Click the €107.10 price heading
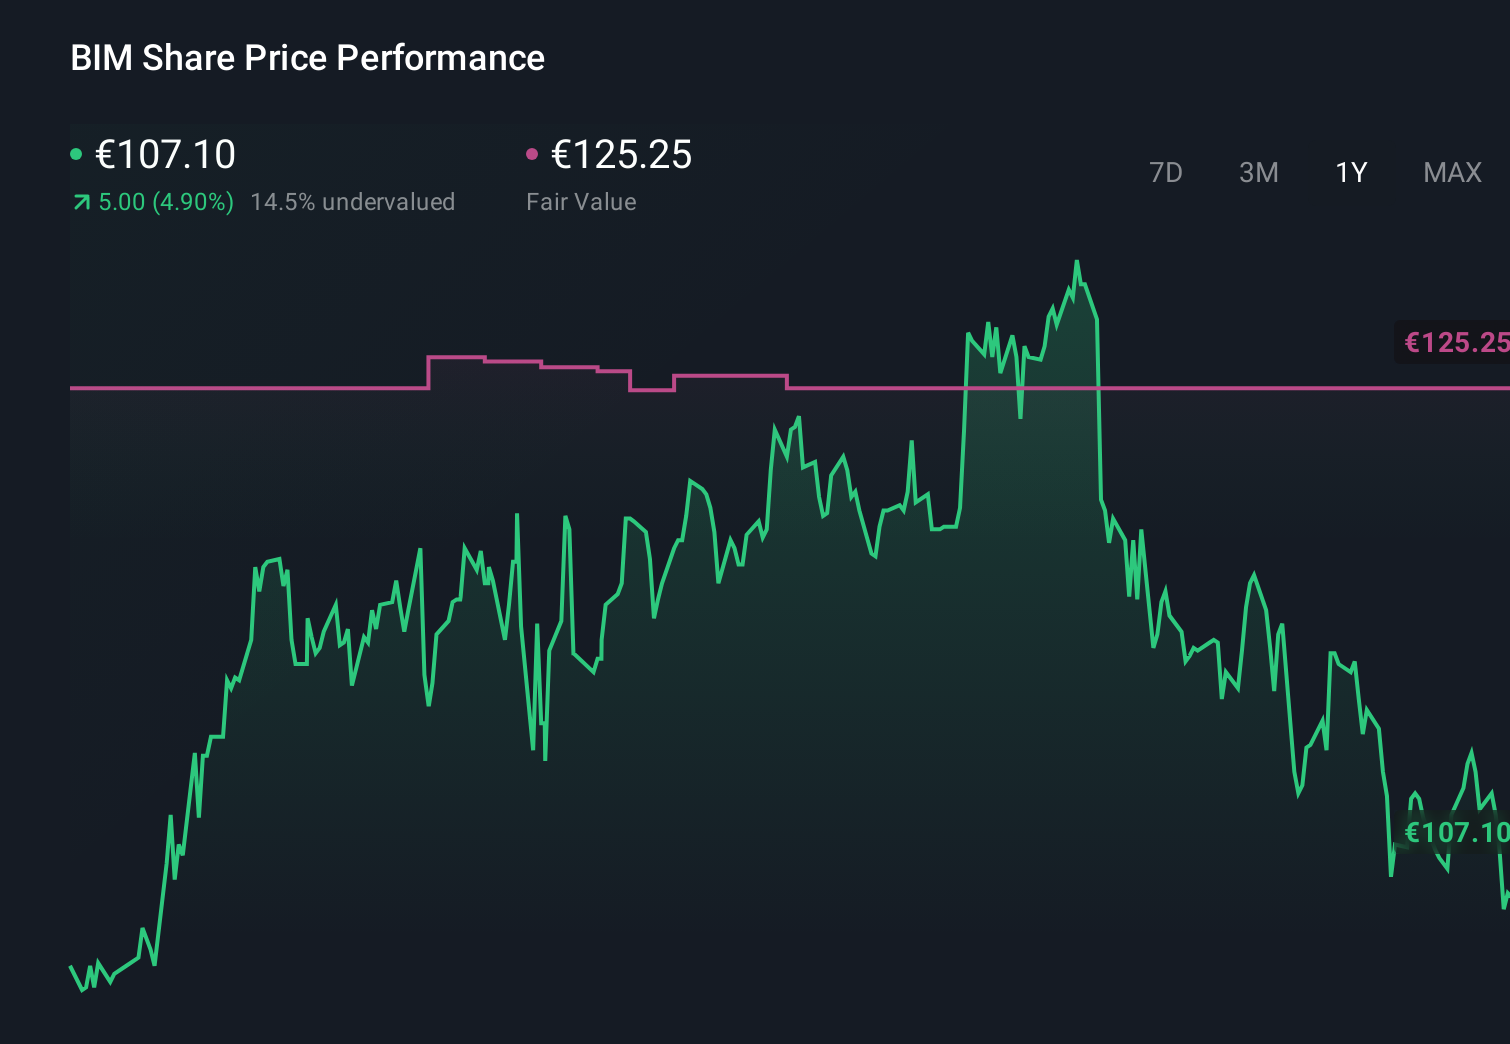The width and height of the screenshot is (1510, 1044). [x=165, y=155]
